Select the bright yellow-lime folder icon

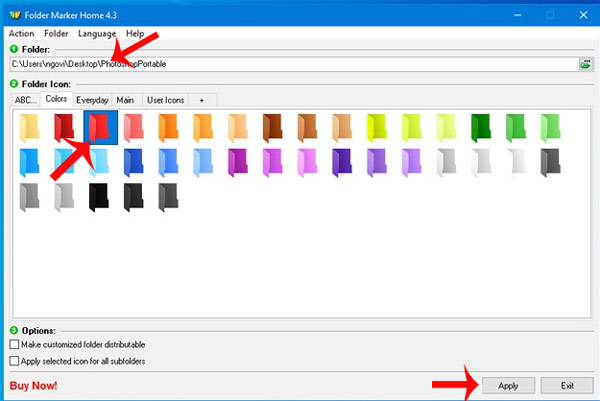click(377, 127)
